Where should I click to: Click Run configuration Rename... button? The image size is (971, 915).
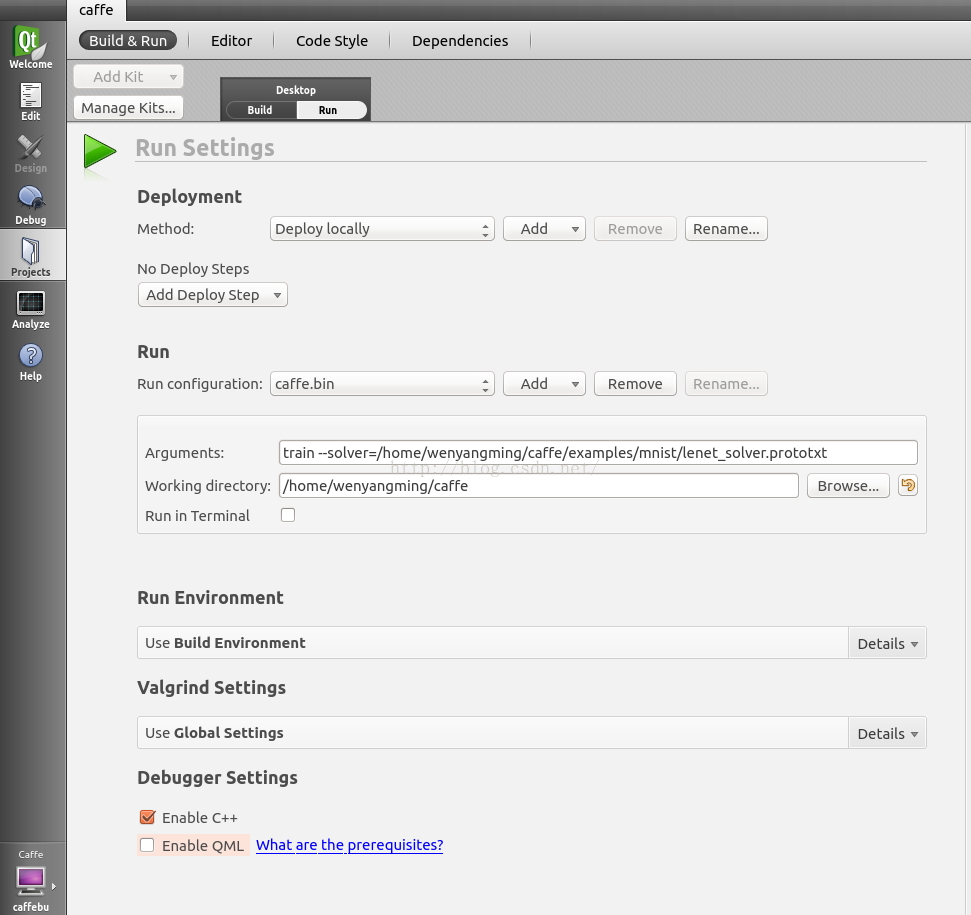pos(726,384)
